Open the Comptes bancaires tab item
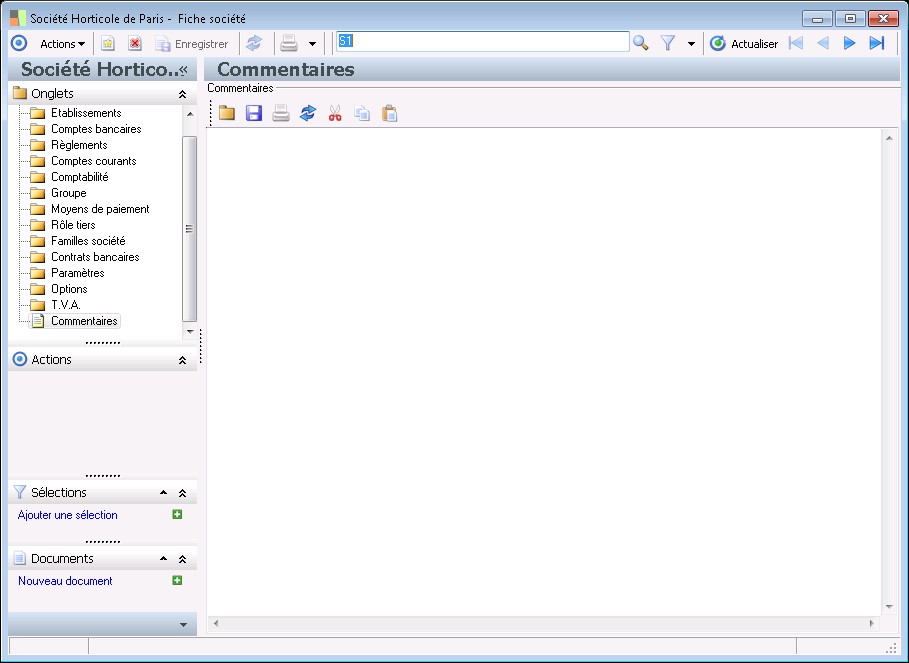The image size is (909, 663). [96, 129]
